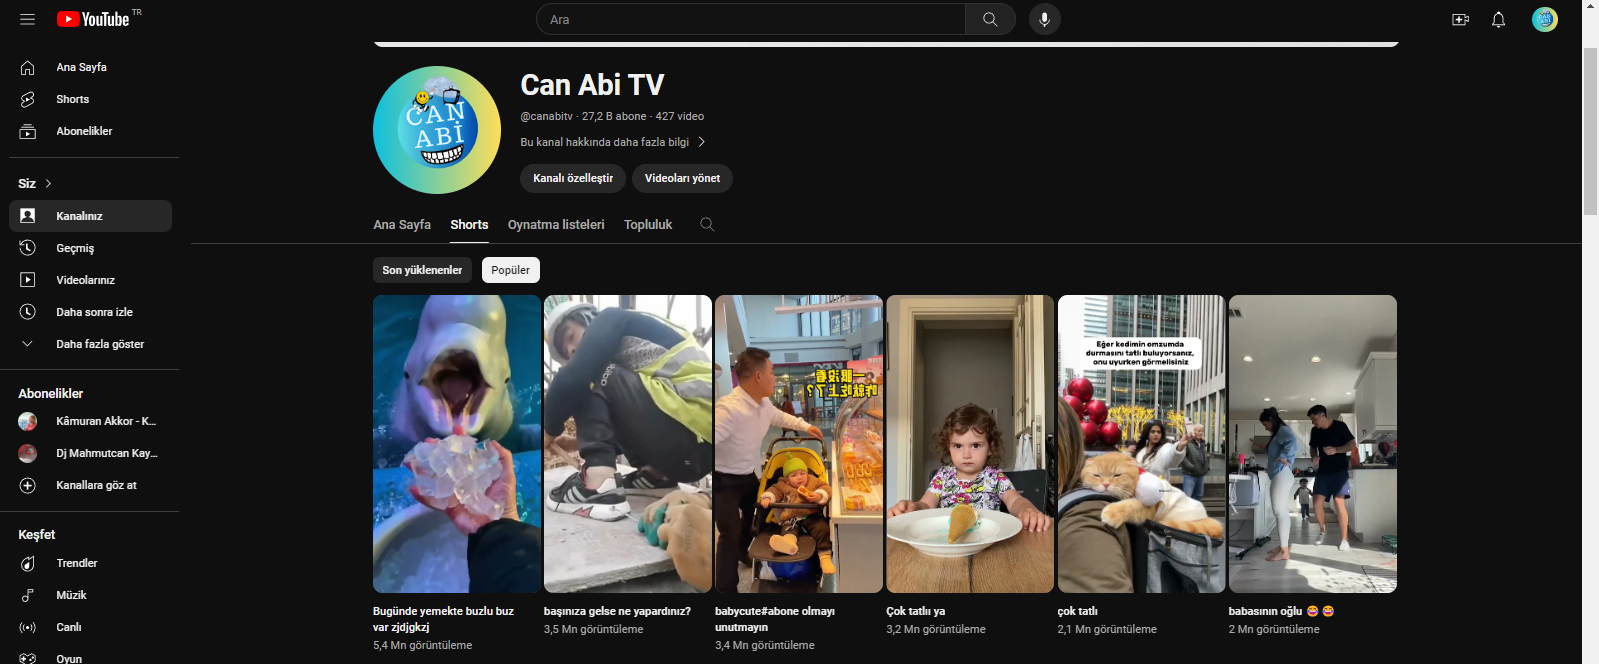Image resolution: width=1599 pixels, height=664 pixels.
Task: Click the '2 Mn görüntüleme' text
Action: coord(1274,629)
